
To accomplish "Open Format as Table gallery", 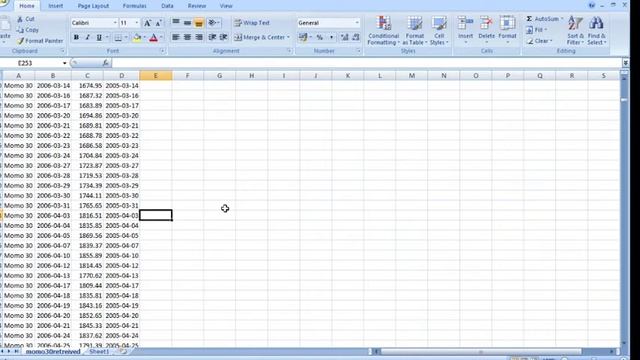I will tap(415, 31).
